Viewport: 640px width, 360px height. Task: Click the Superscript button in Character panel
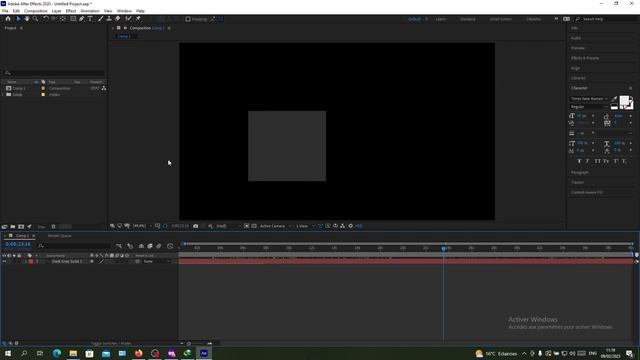(616, 161)
